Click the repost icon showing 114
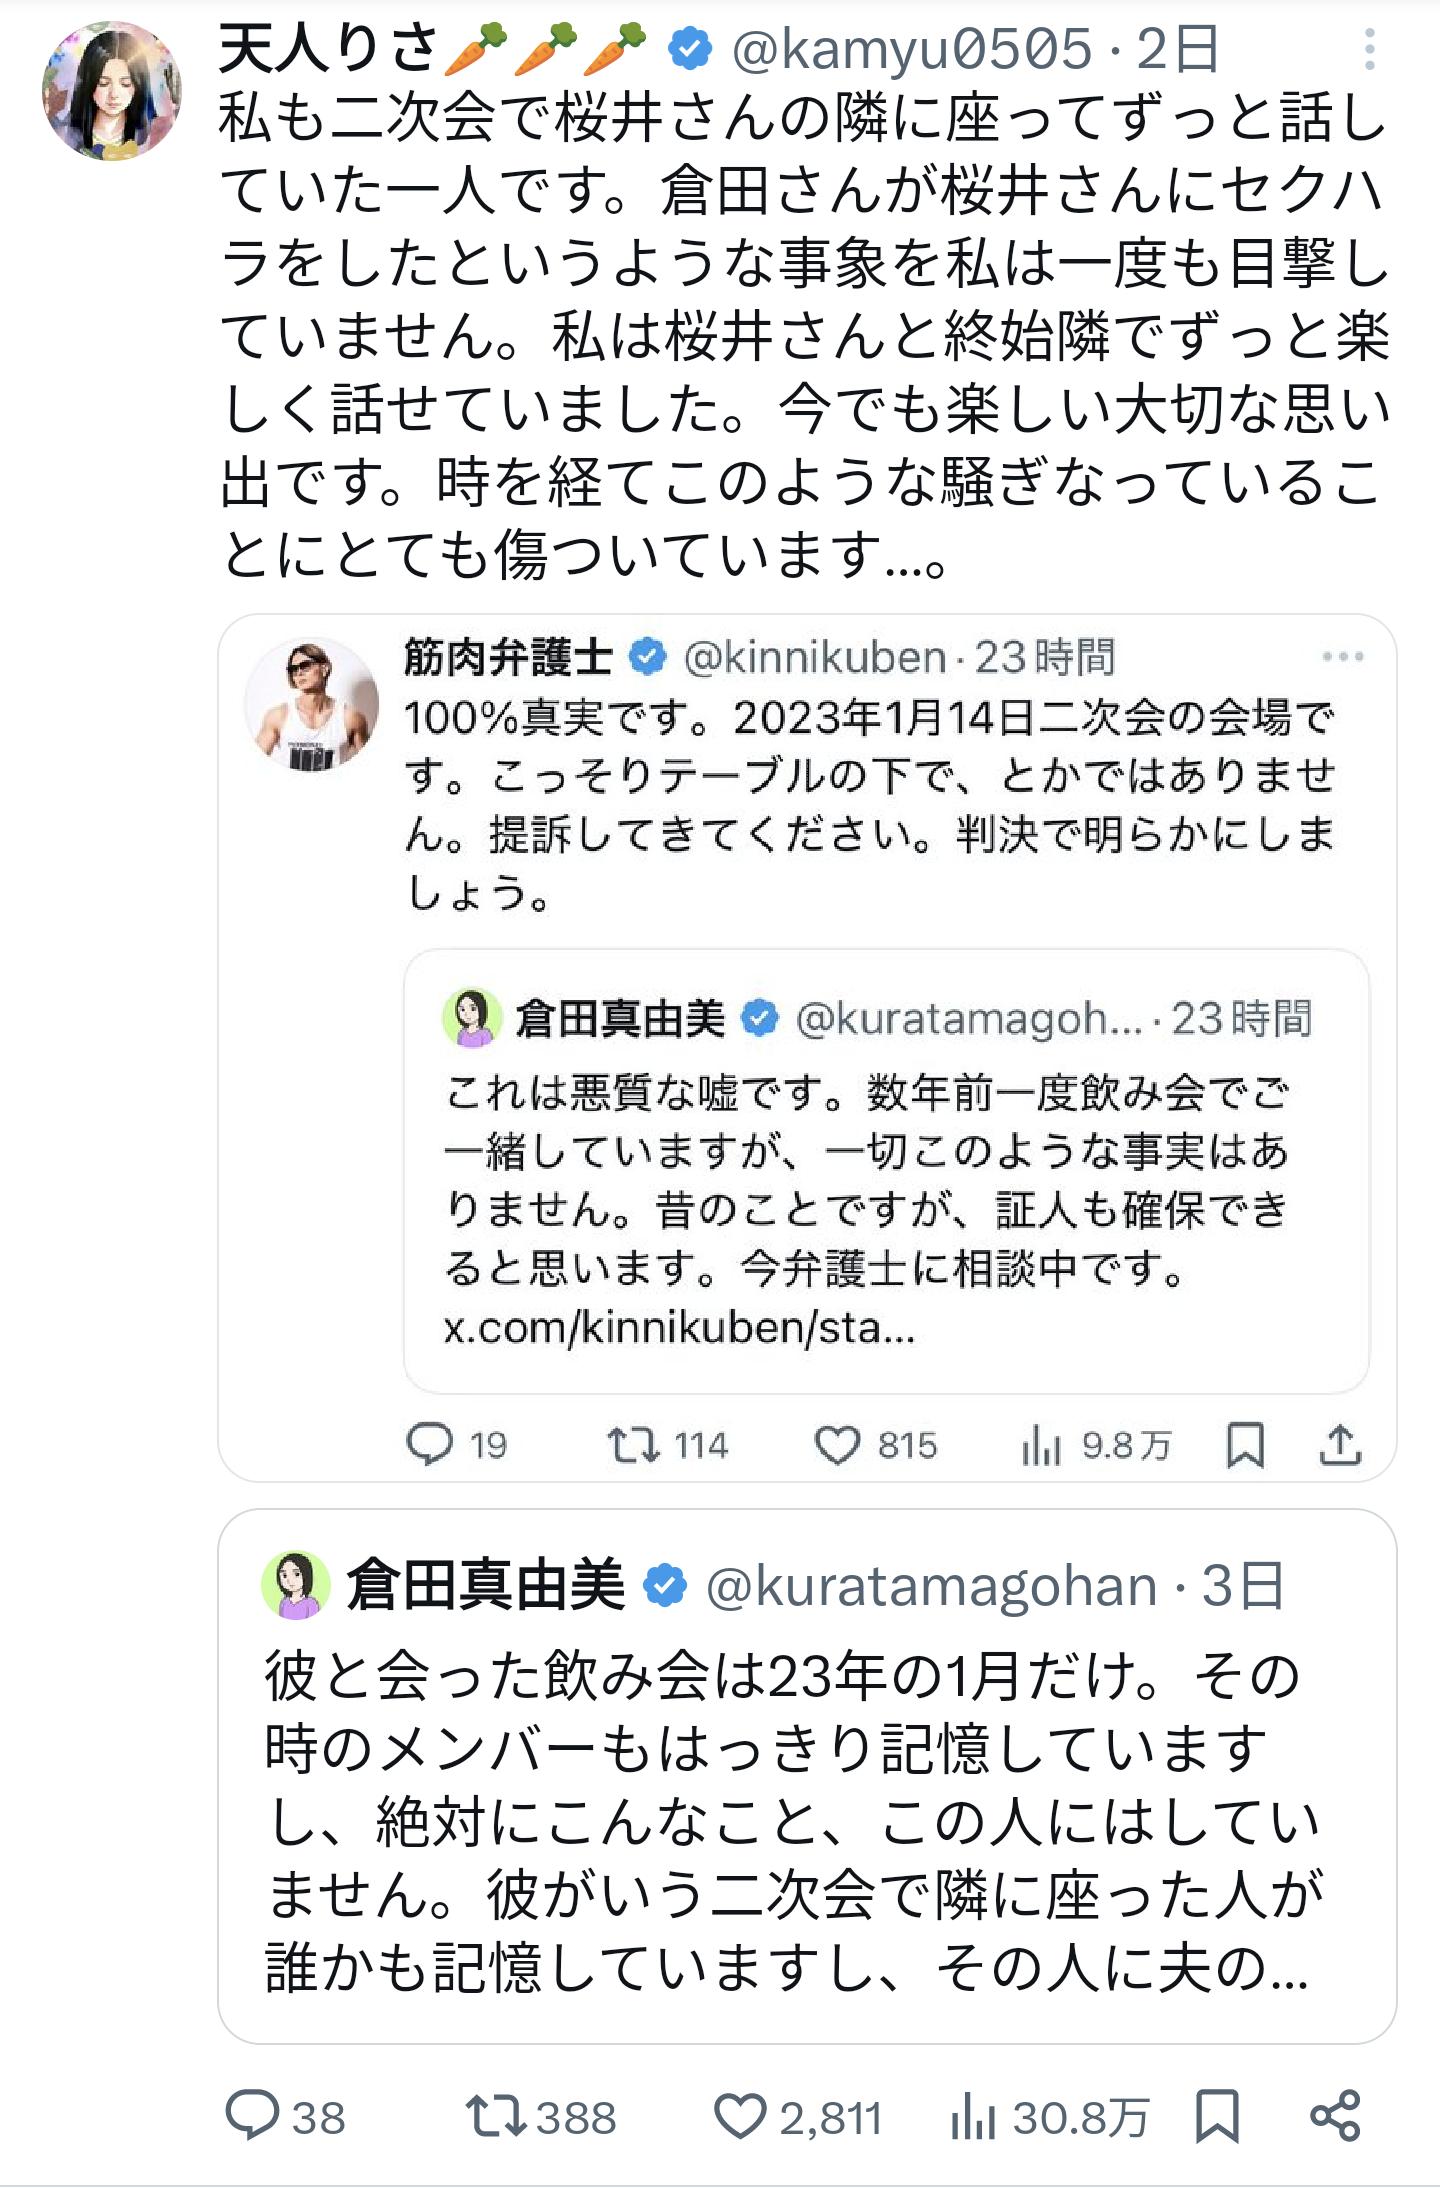 point(633,1444)
